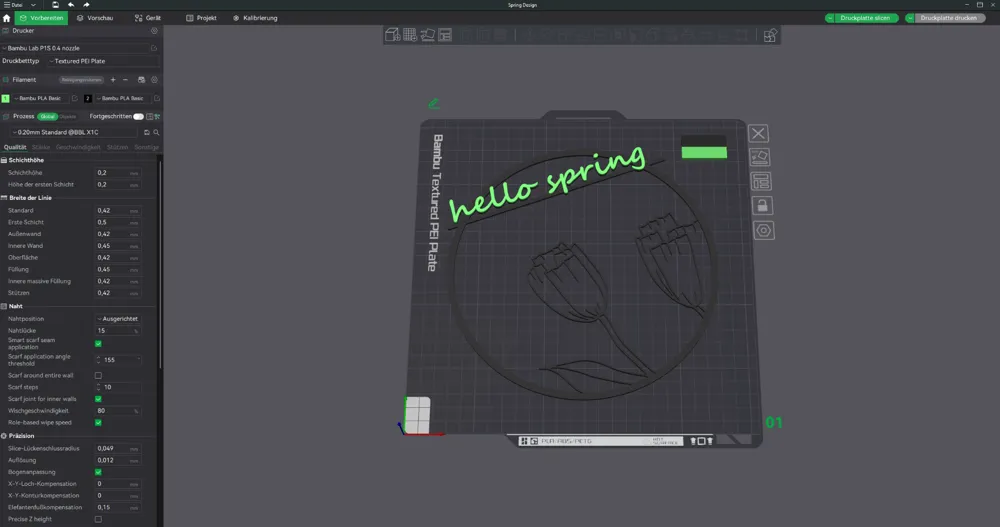Open the Nahtposition Ausgerichtet dropdown
This screenshot has width=1000, height=527.
pyautogui.click(x=118, y=318)
